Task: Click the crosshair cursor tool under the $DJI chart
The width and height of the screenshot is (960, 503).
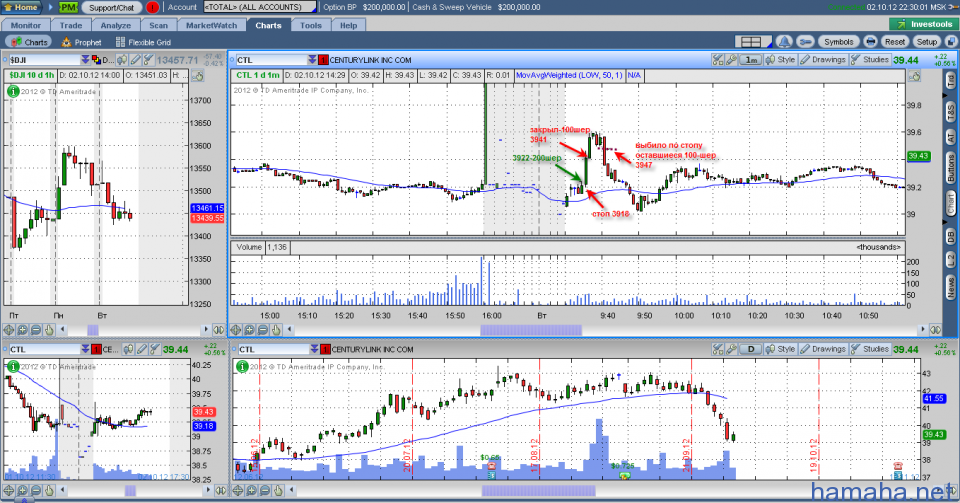Action: [9, 330]
